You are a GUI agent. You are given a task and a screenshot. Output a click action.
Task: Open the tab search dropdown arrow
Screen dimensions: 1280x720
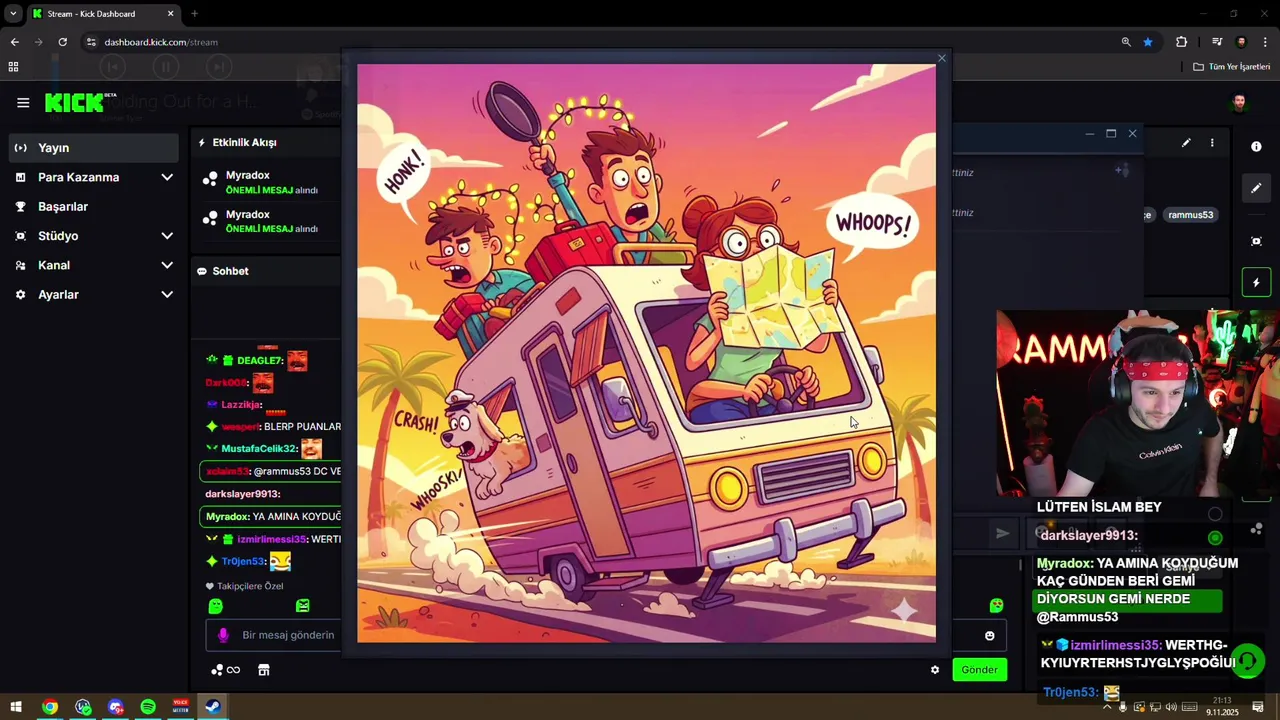(x=13, y=14)
